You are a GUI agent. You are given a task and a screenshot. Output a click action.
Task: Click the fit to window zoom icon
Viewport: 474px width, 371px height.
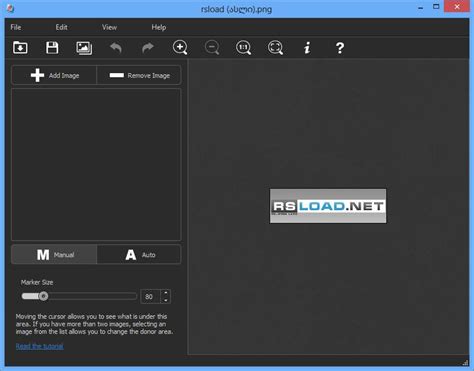(x=276, y=48)
